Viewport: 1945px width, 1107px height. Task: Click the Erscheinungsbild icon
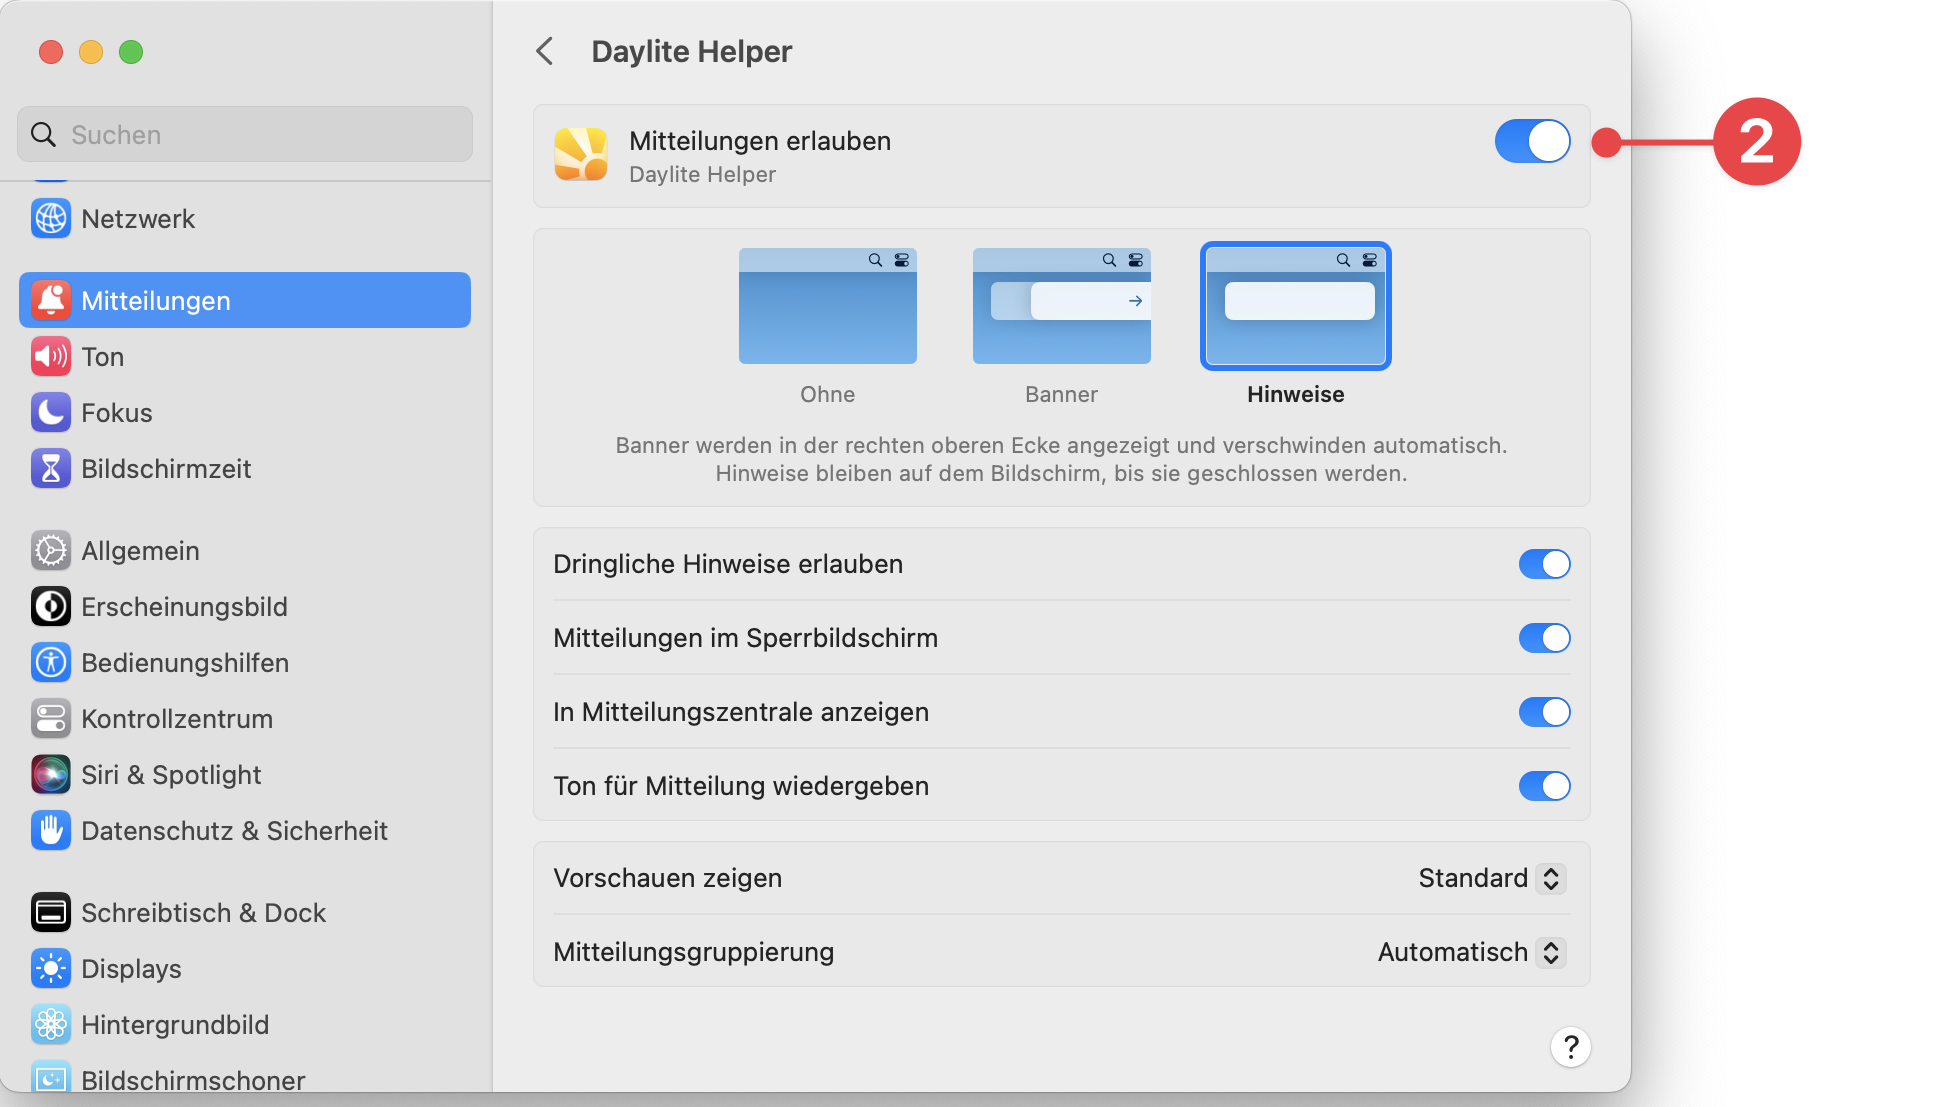pos(51,607)
